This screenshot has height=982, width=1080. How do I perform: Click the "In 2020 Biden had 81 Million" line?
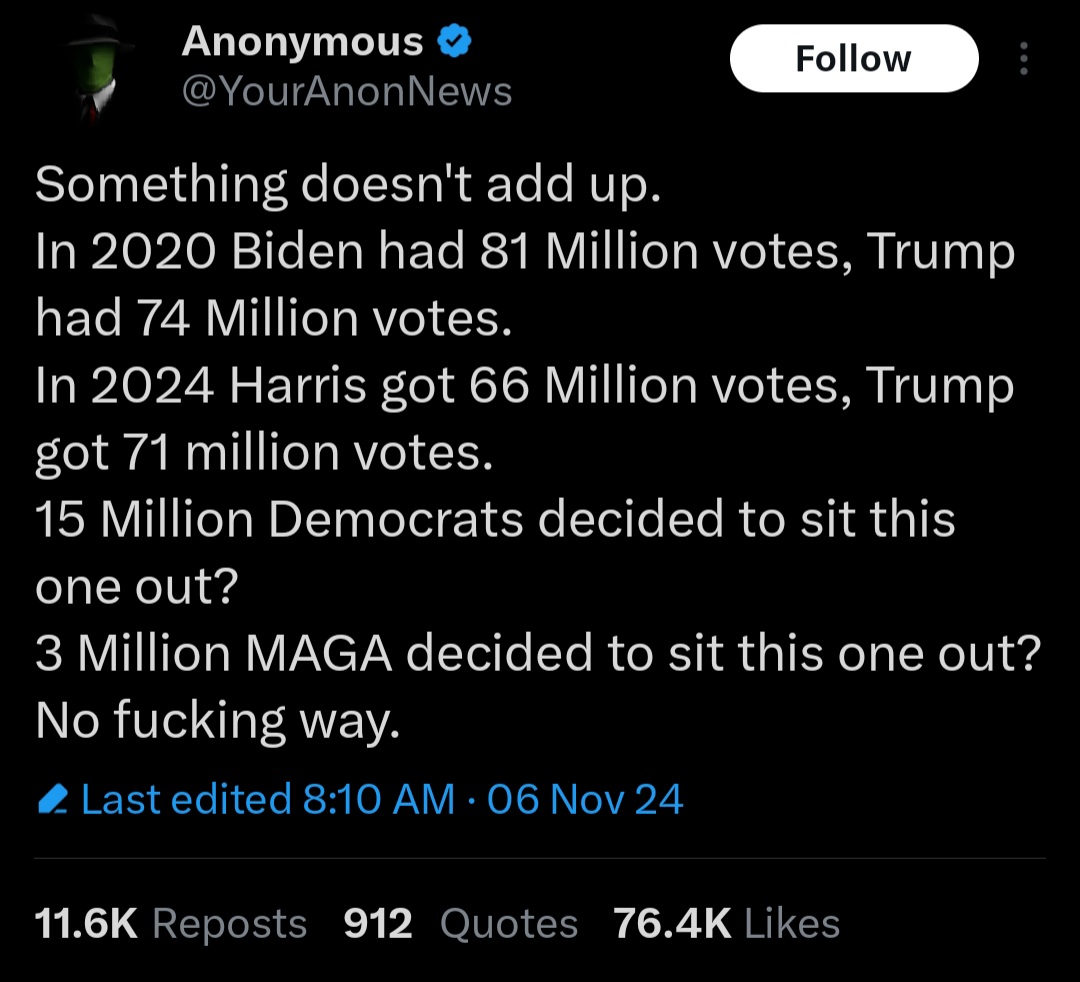(525, 252)
